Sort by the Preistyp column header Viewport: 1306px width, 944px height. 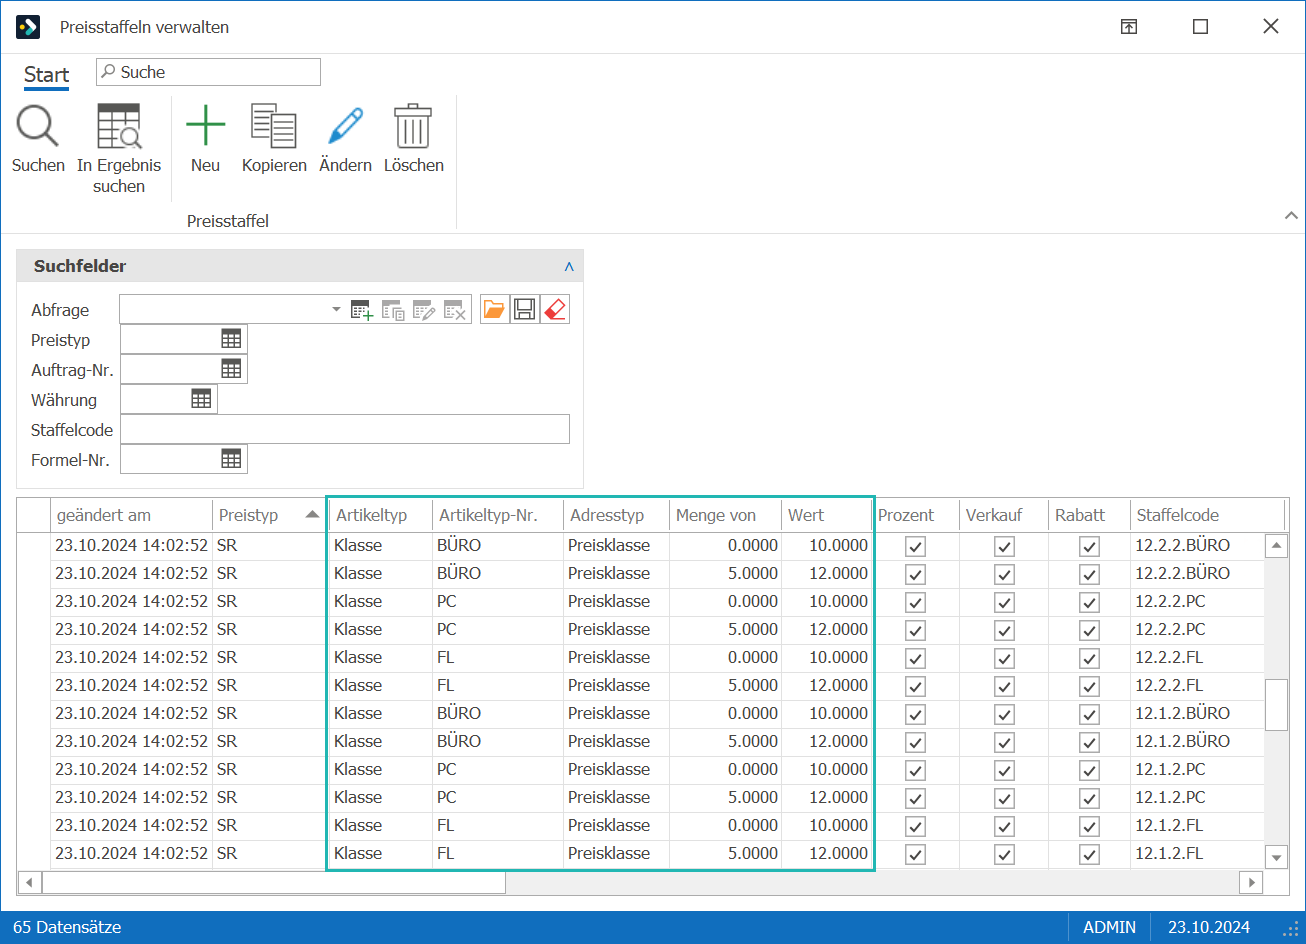[x=269, y=515]
